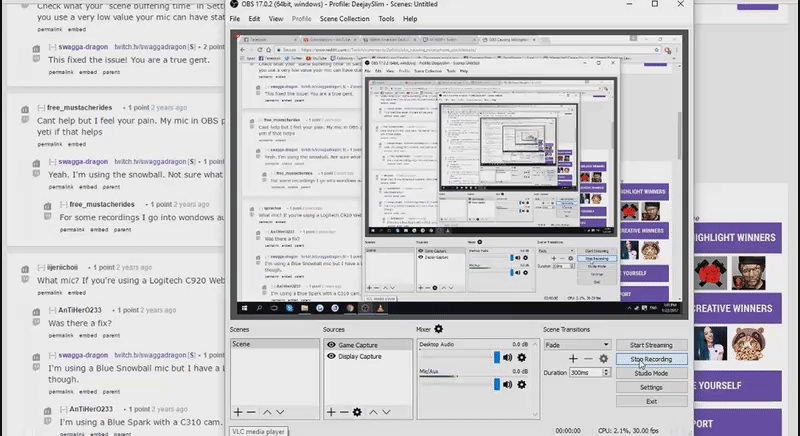The image size is (800, 436).
Task: Collapse swagga-dragon 'Blue Snowball mic' comment
Action: (53, 355)
